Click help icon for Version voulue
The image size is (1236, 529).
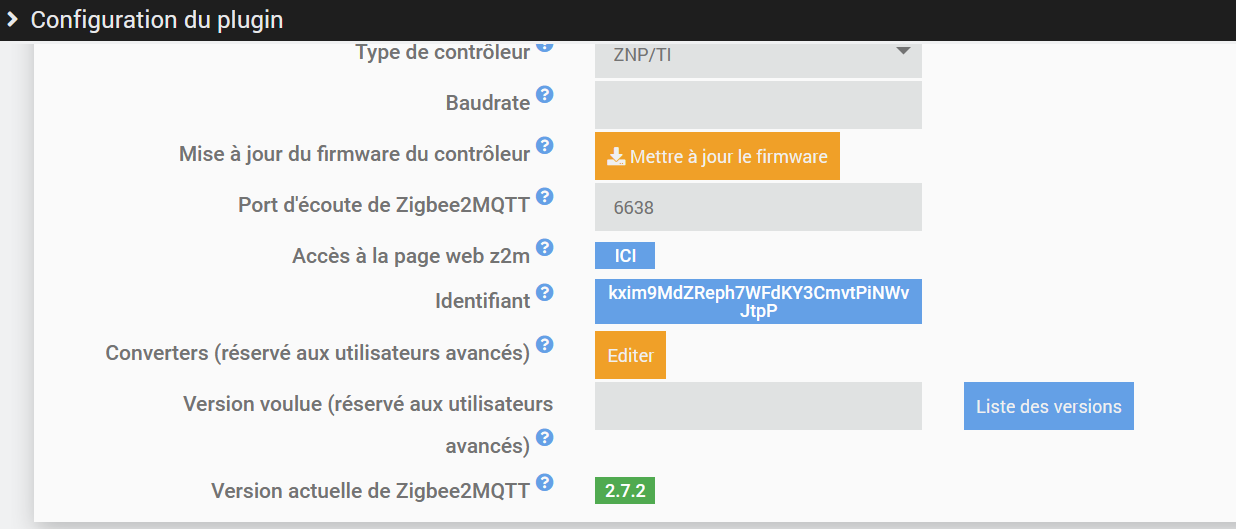(544, 438)
